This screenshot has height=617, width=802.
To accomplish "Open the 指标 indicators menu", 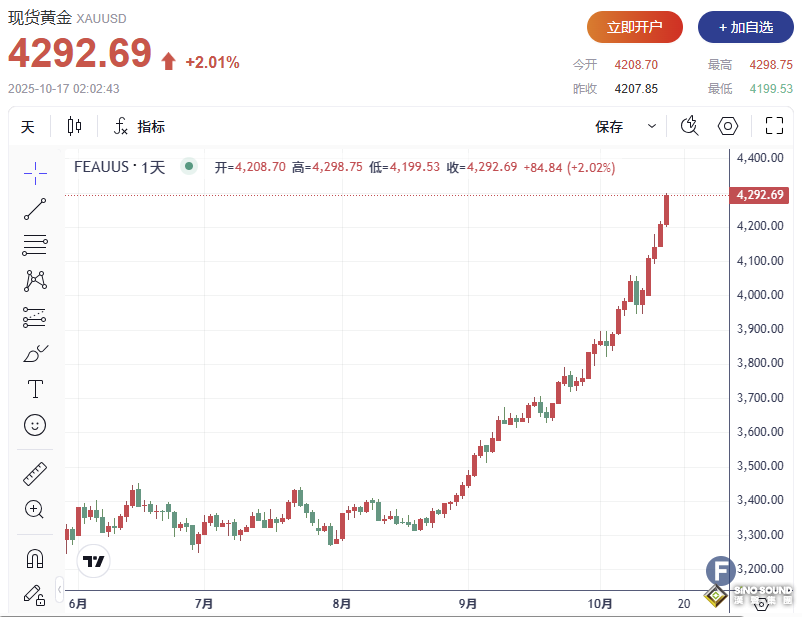I will coord(140,126).
